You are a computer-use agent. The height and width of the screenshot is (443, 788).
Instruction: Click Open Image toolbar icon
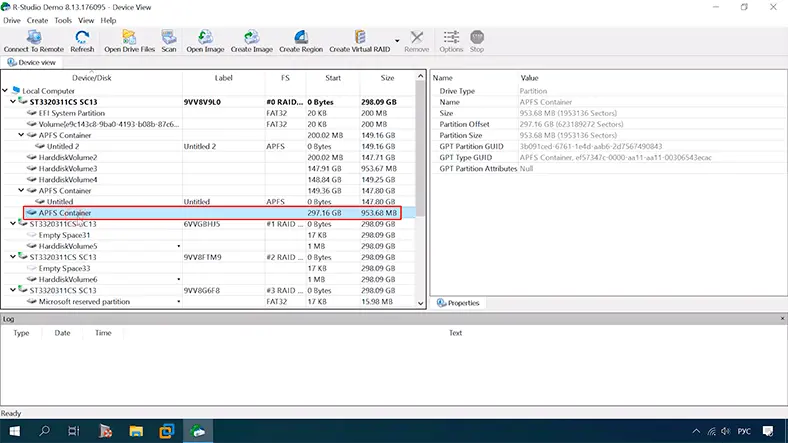click(205, 41)
